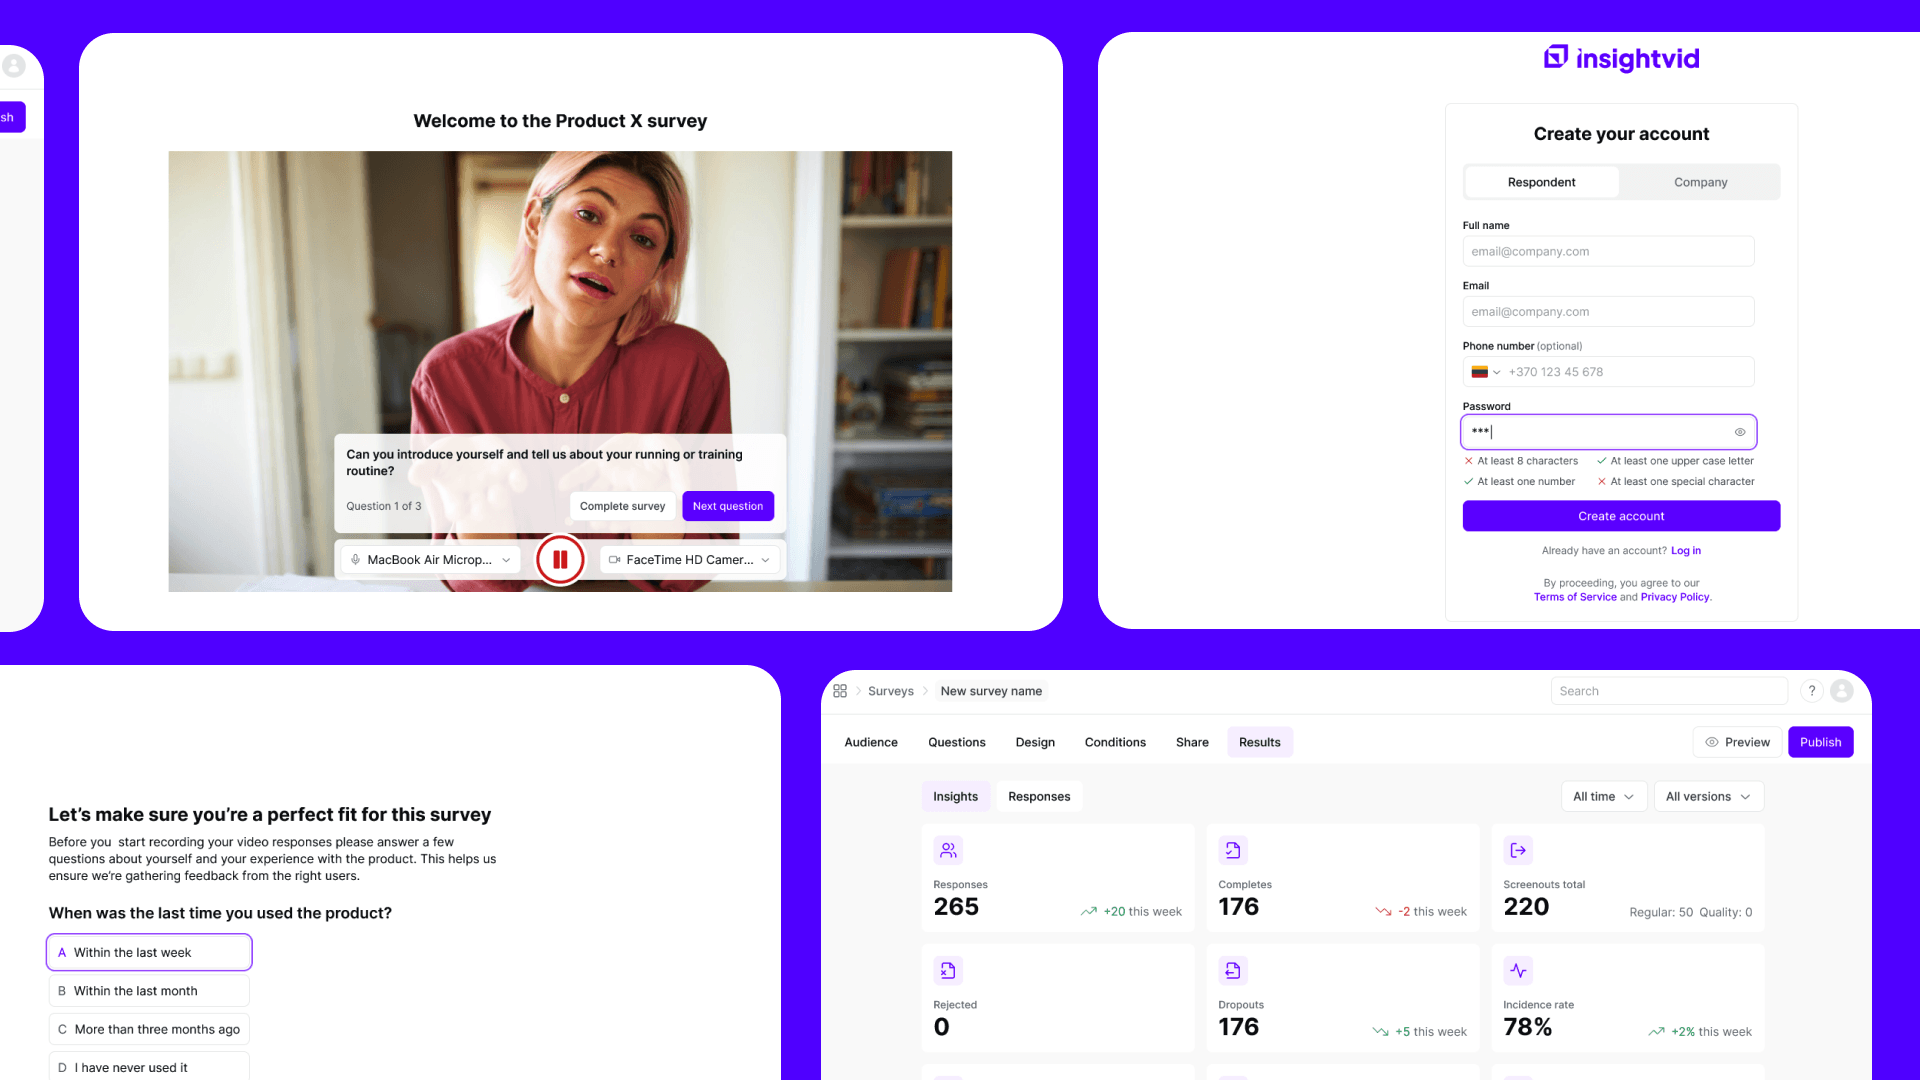Select answer 'Within the last week'

(148, 952)
